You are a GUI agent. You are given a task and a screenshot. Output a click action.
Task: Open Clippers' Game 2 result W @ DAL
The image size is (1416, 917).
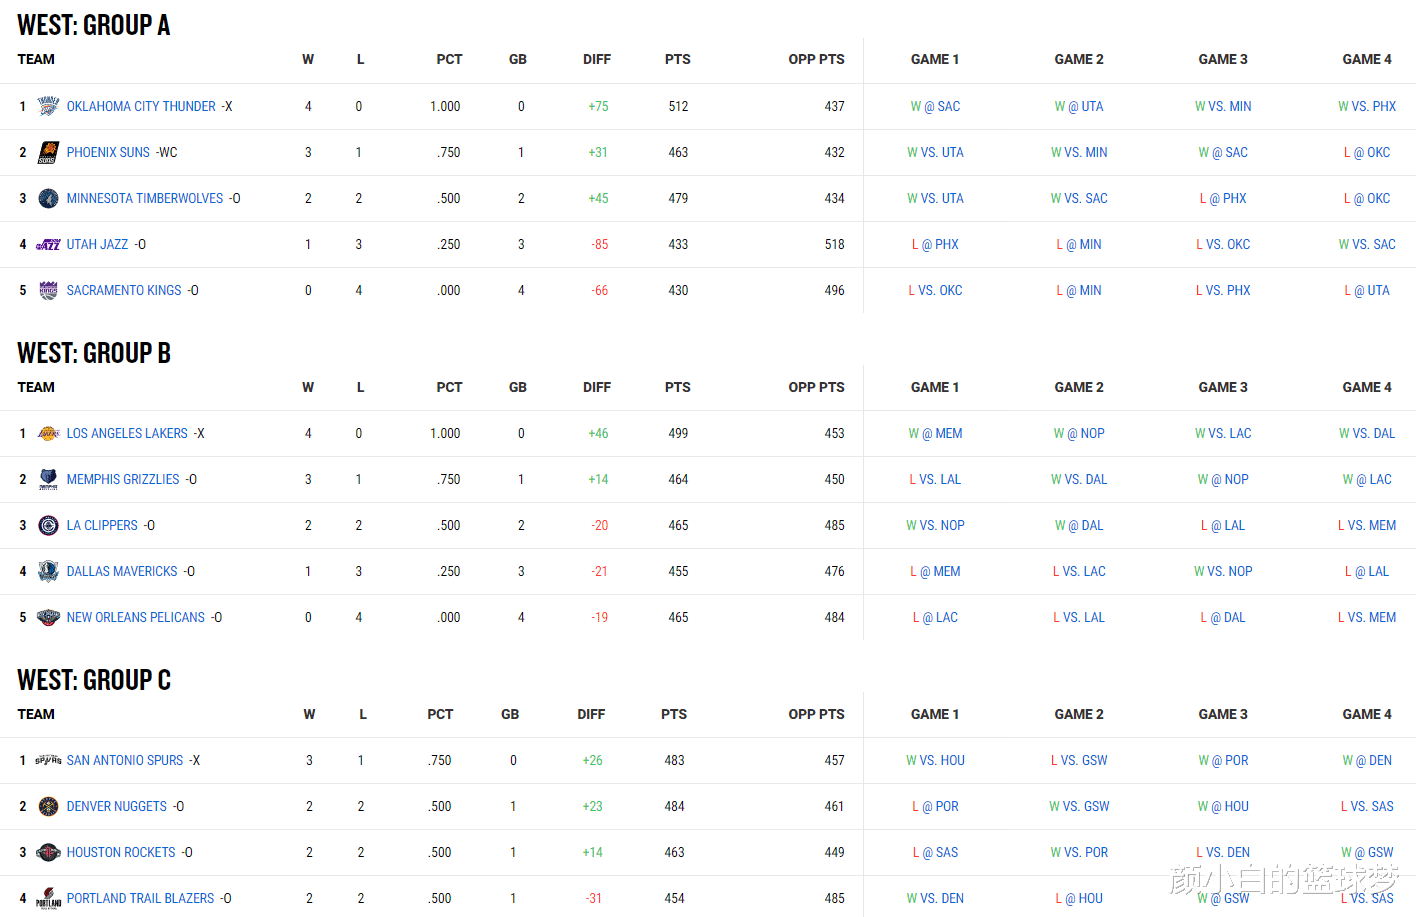click(x=1079, y=525)
